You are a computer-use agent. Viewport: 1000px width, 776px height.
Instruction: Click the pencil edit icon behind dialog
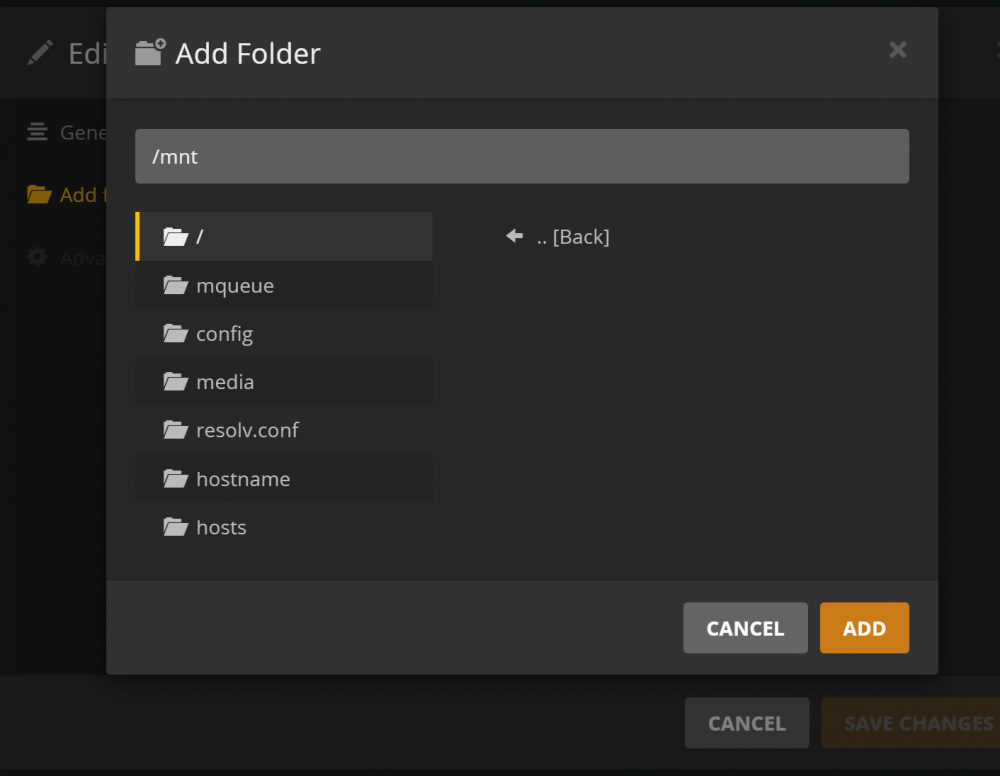click(40, 53)
